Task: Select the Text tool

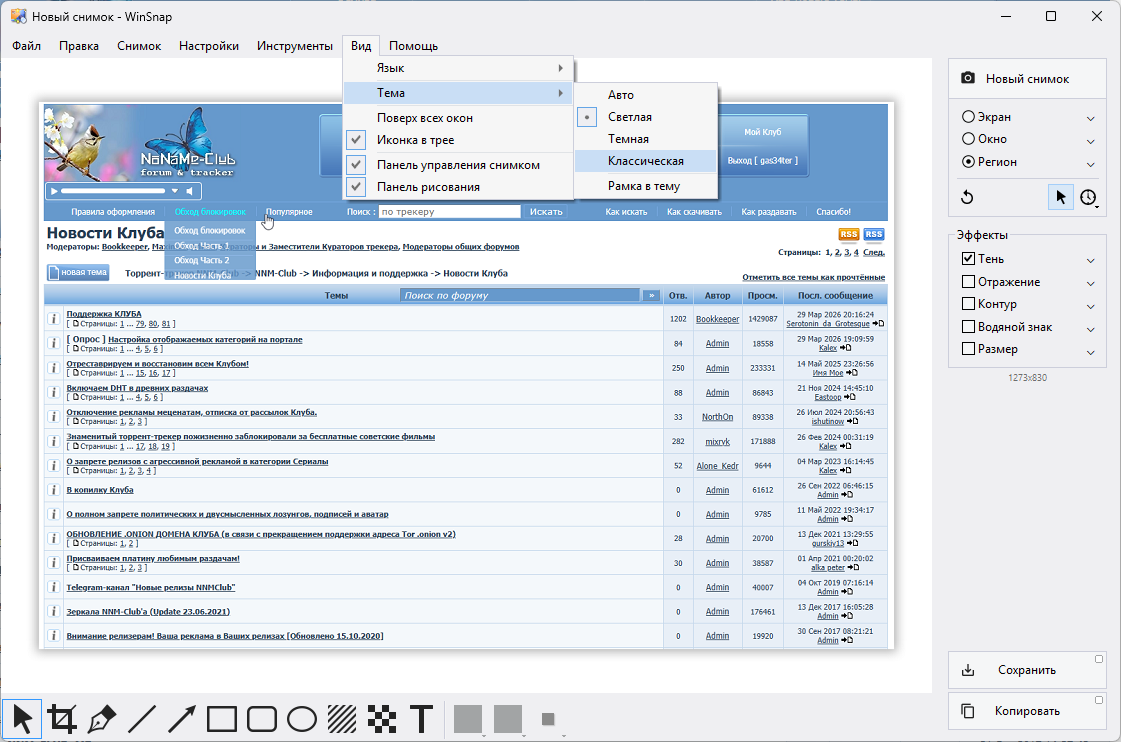Action: point(422,719)
